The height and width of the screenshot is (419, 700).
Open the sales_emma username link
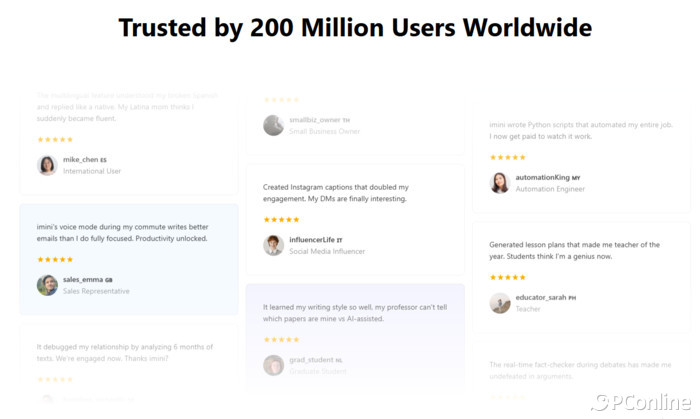[83, 279]
